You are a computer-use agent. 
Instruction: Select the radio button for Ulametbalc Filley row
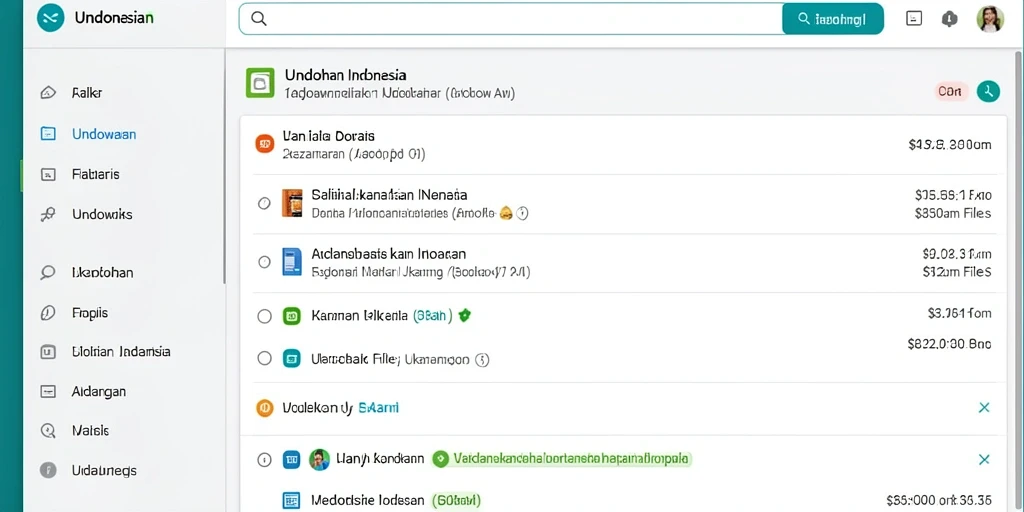point(264,358)
